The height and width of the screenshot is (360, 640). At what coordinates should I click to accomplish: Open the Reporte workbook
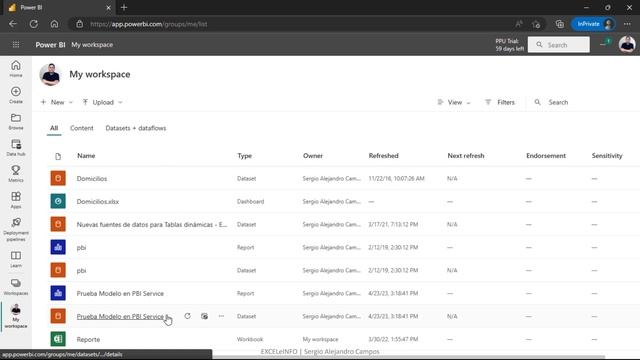pos(88,339)
